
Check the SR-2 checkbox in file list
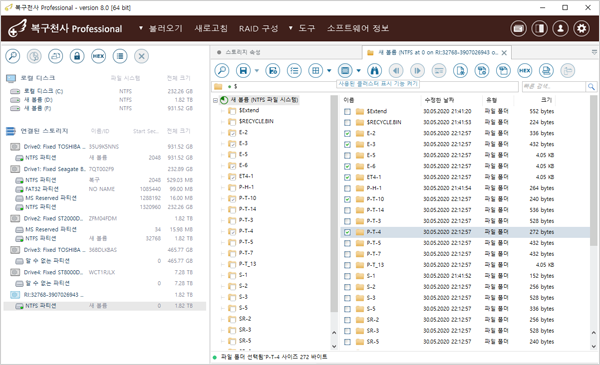click(x=347, y=320)
